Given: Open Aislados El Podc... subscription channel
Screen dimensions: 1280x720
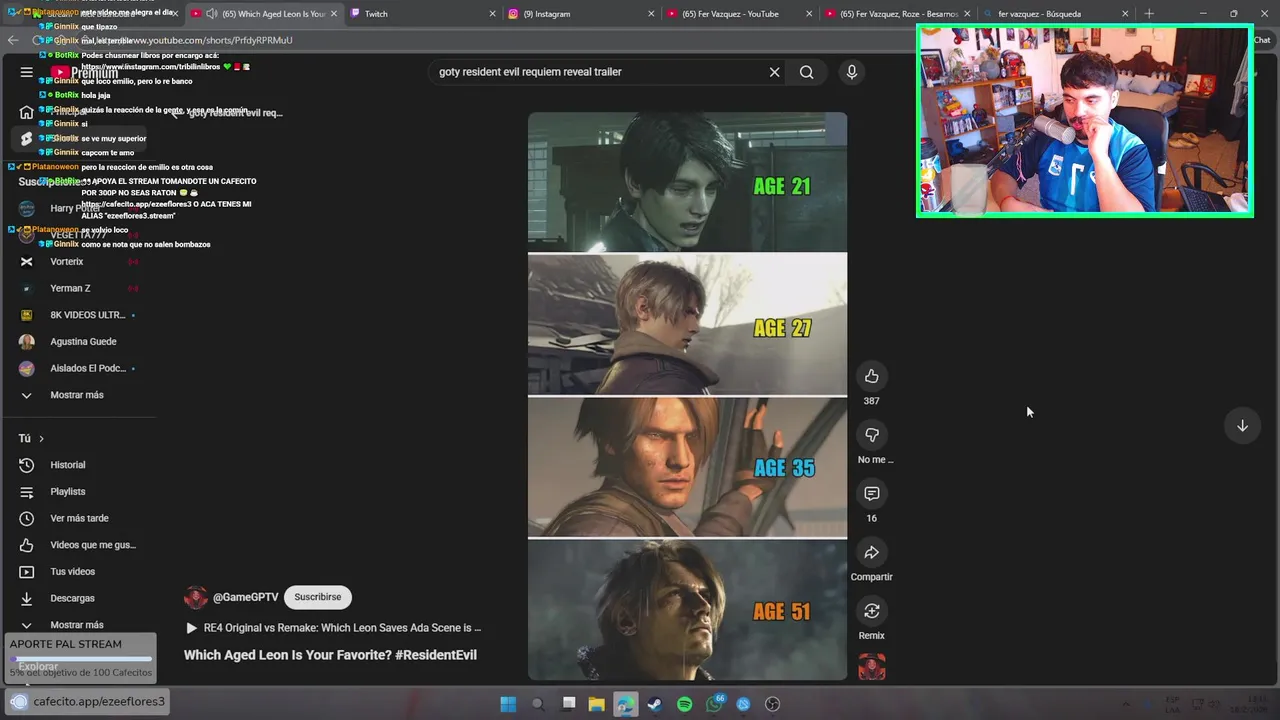Looking at the screenshot, I should click(88, 368).
